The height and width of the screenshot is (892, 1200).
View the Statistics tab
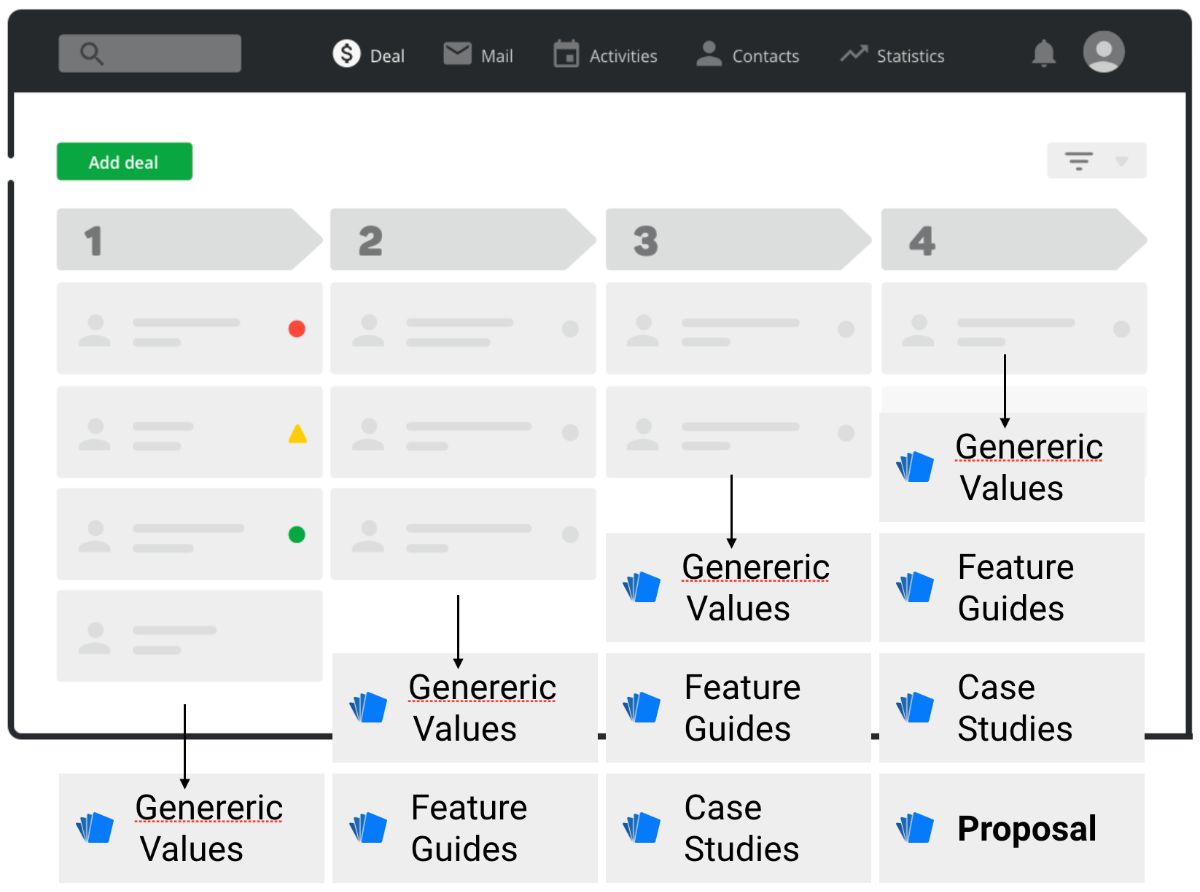pyautogui.click(x=892, y=55)
